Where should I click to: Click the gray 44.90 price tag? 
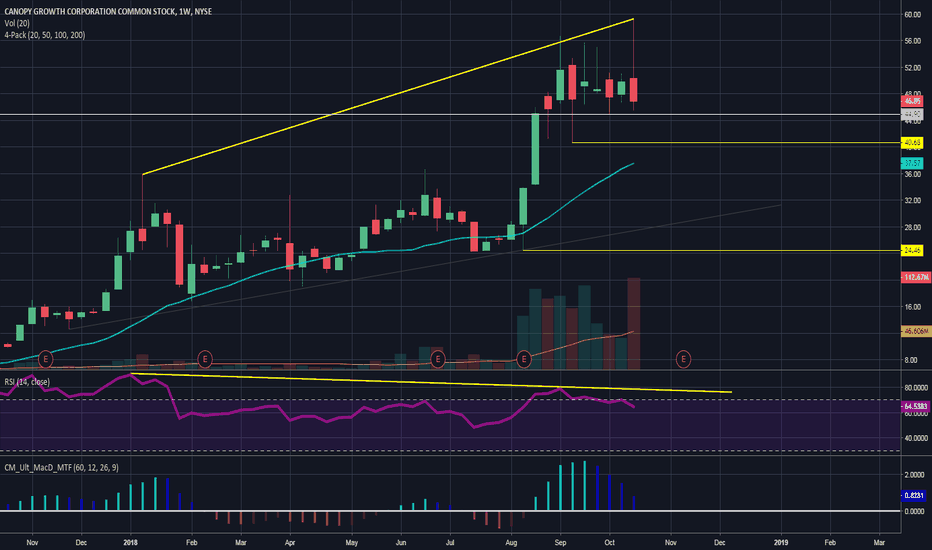point(912,114)
